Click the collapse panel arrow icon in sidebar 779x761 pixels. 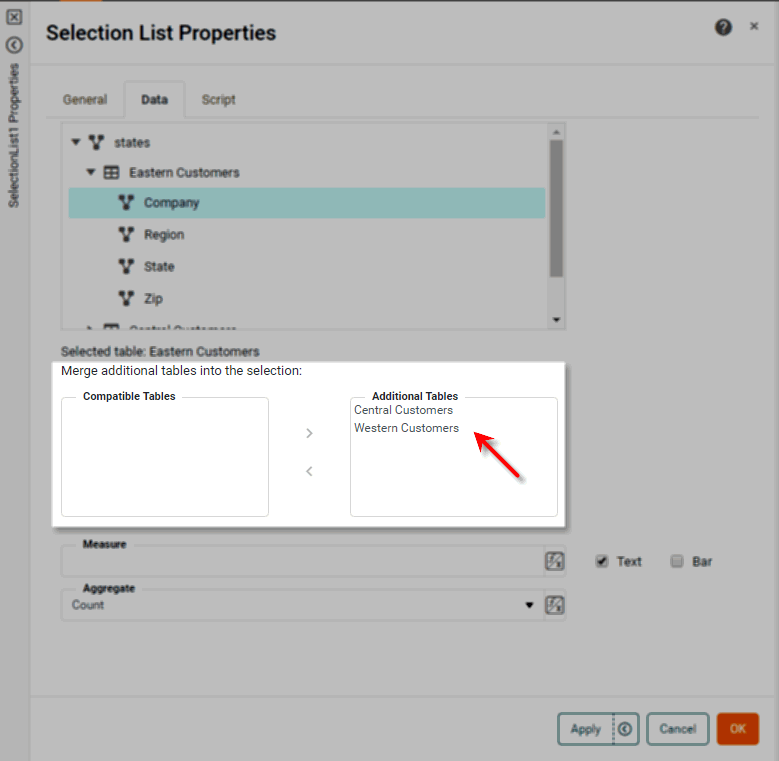[14, 45]
